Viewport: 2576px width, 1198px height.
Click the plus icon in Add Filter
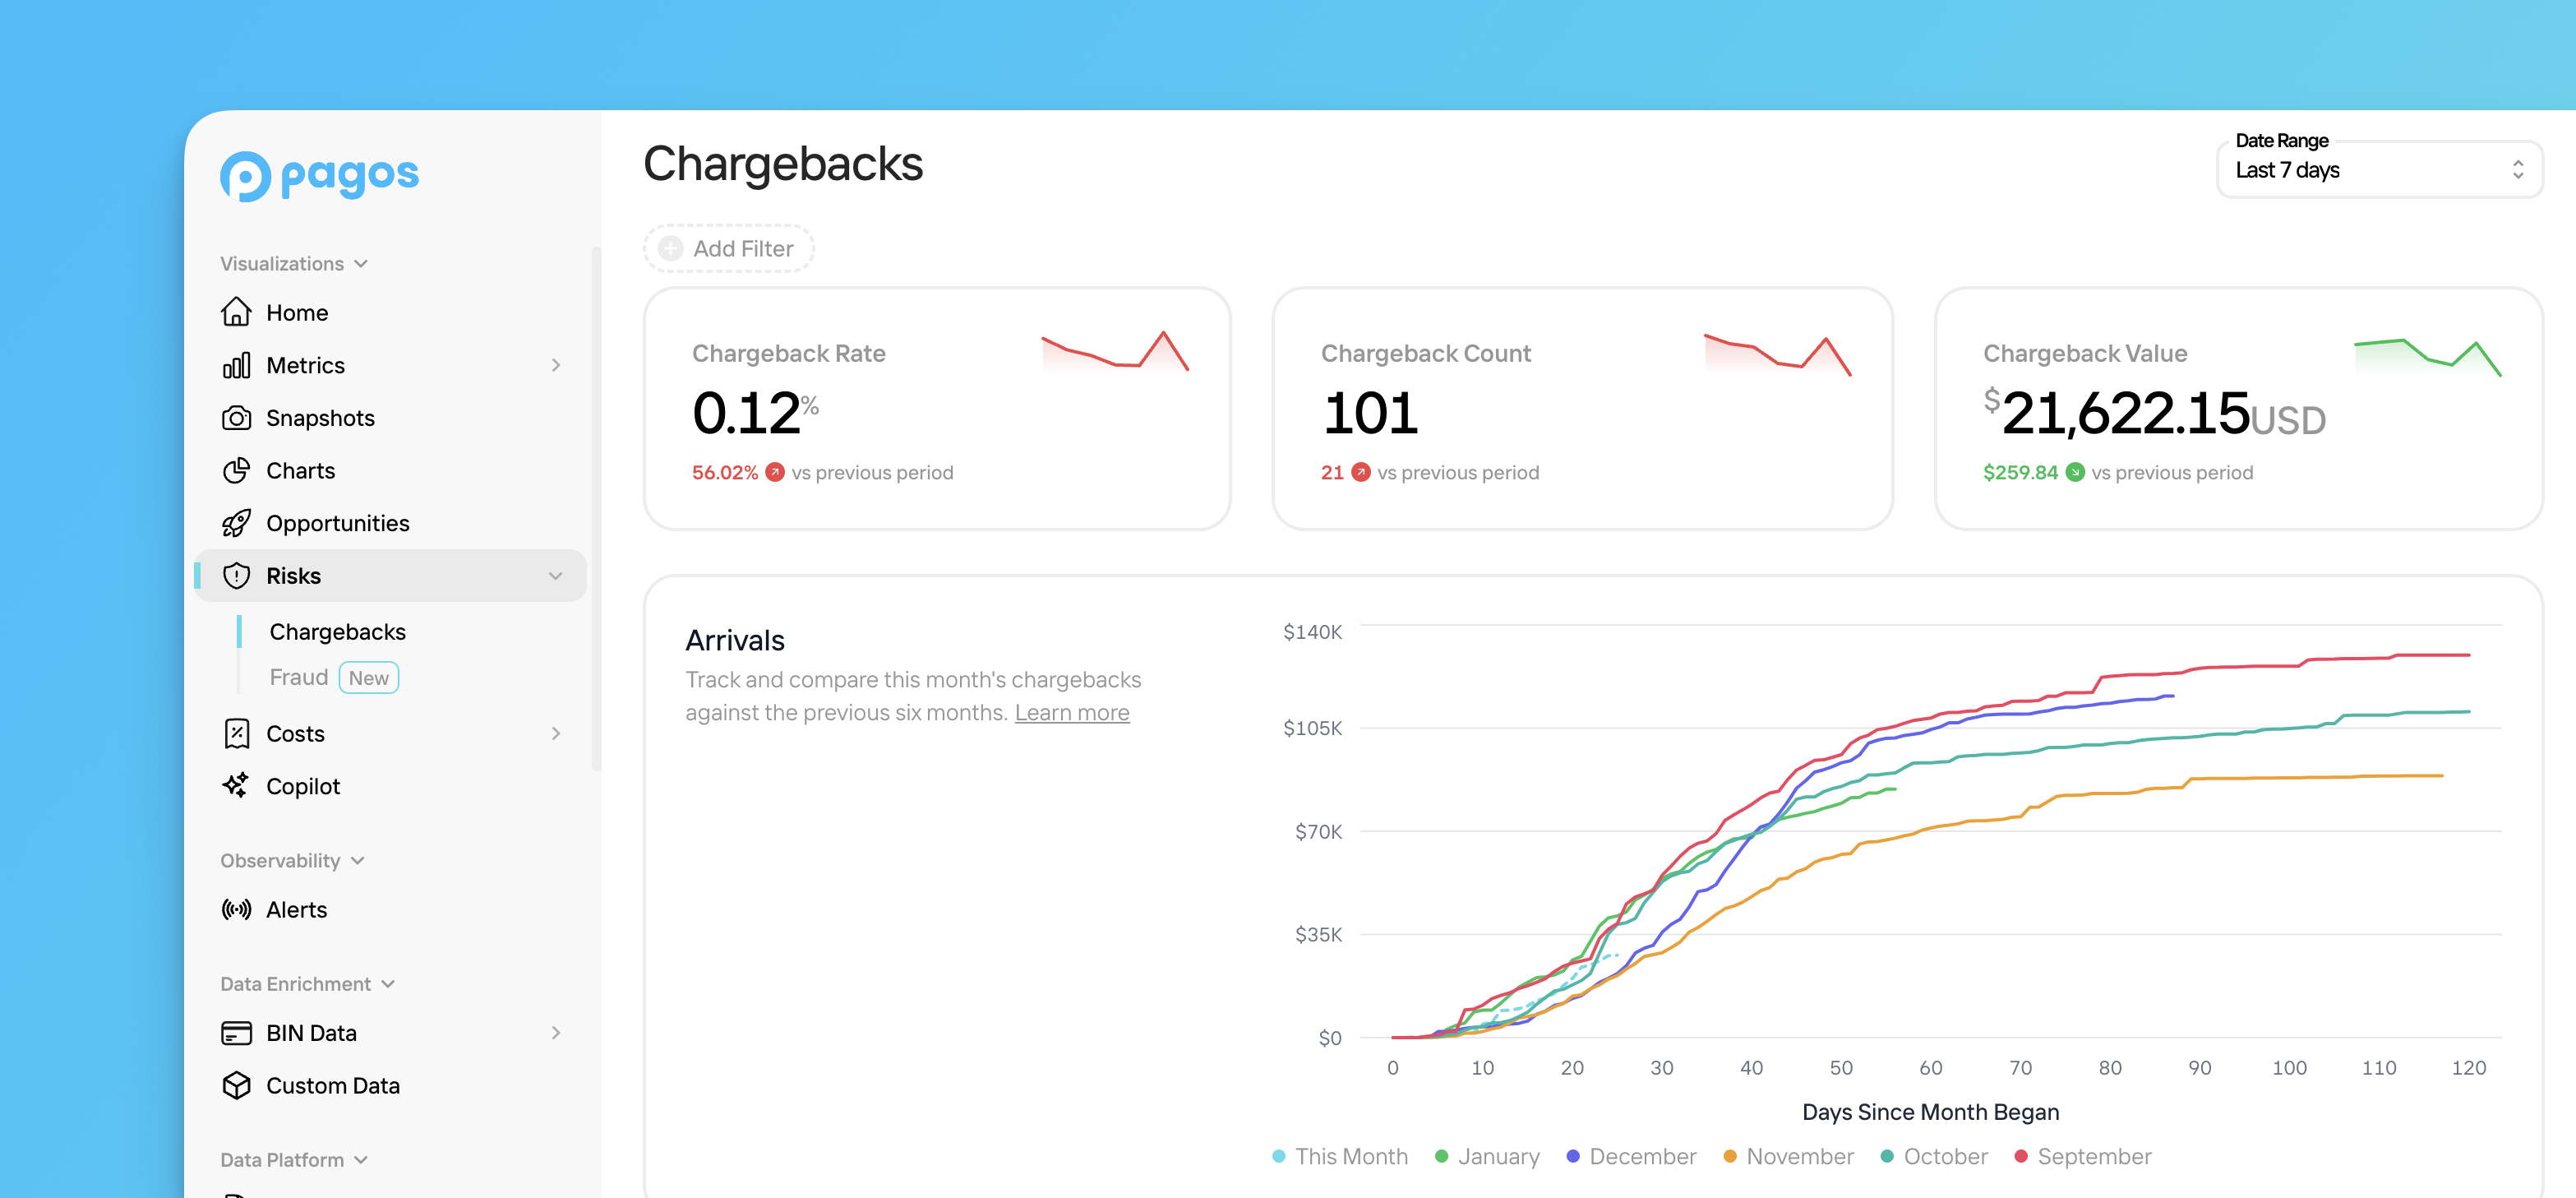(x=671, y=248)
